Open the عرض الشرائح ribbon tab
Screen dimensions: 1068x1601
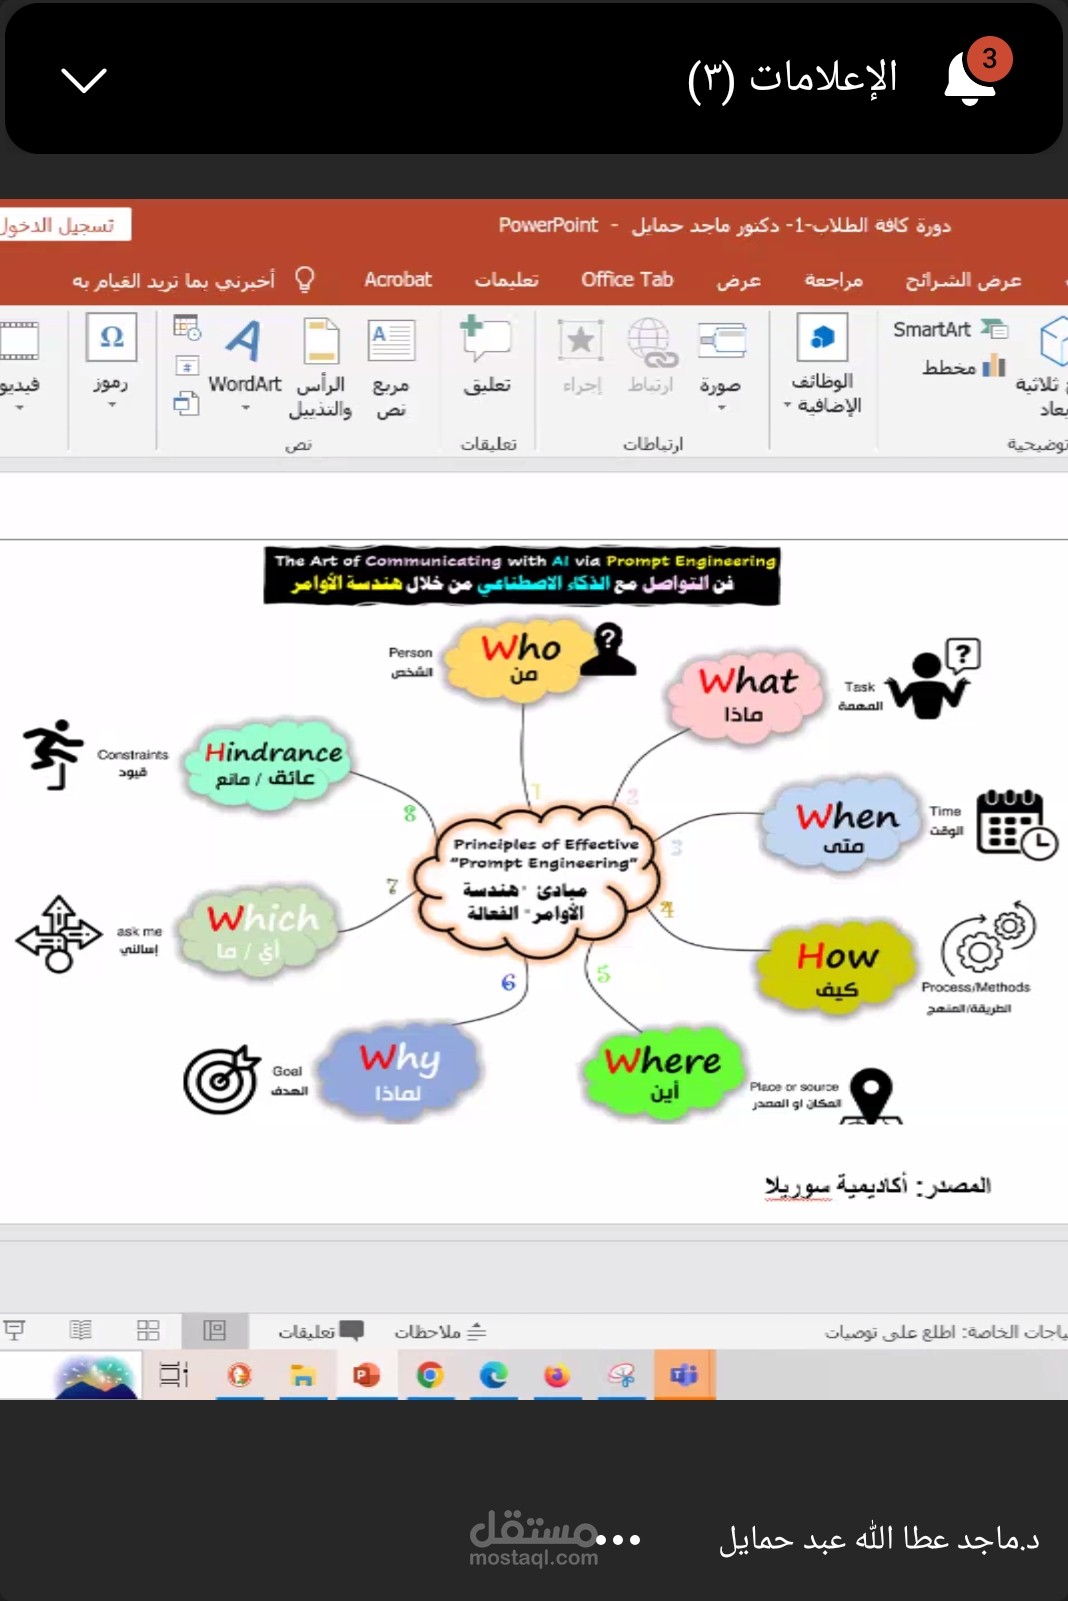click(x=963, y=280)
